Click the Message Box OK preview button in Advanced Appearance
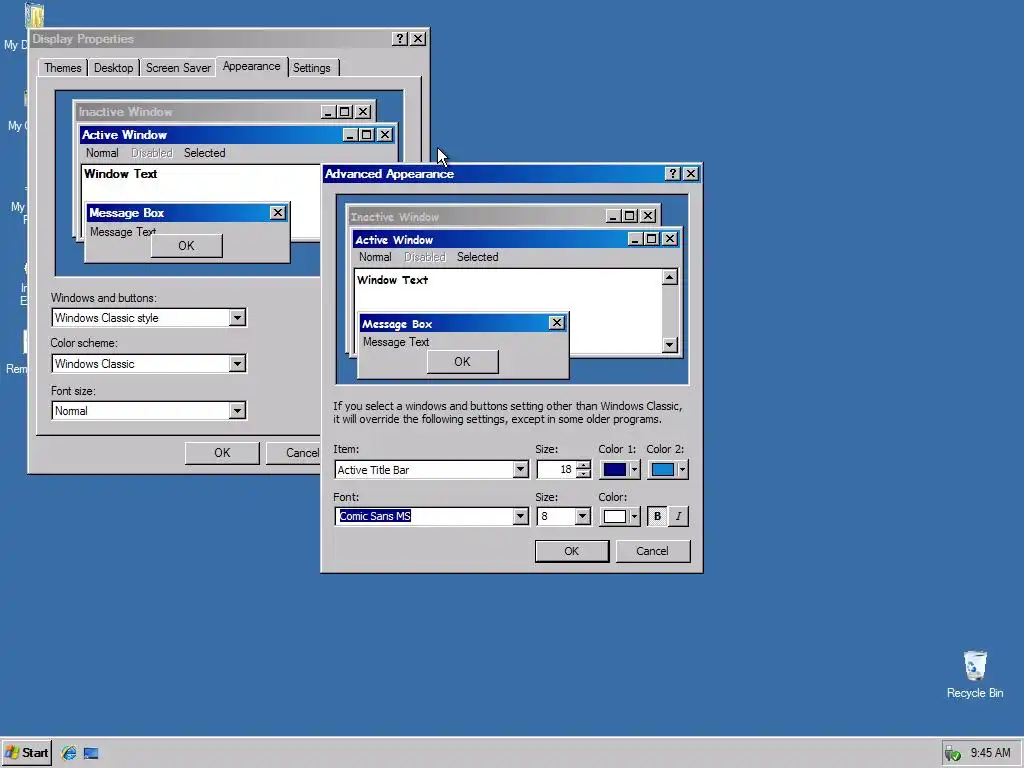Viewport: 1024px width, 768px height. click(x=462, y=362)
